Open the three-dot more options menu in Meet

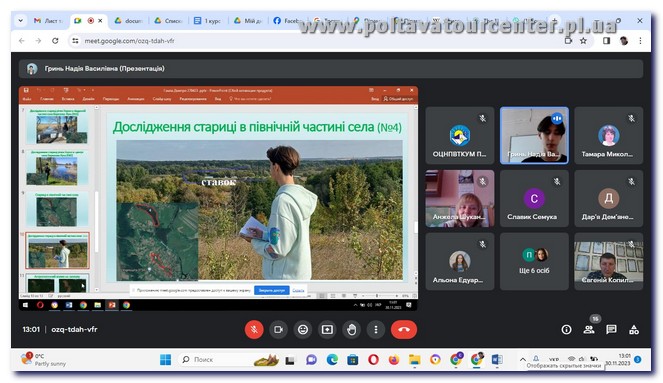(x=376, y=329)
